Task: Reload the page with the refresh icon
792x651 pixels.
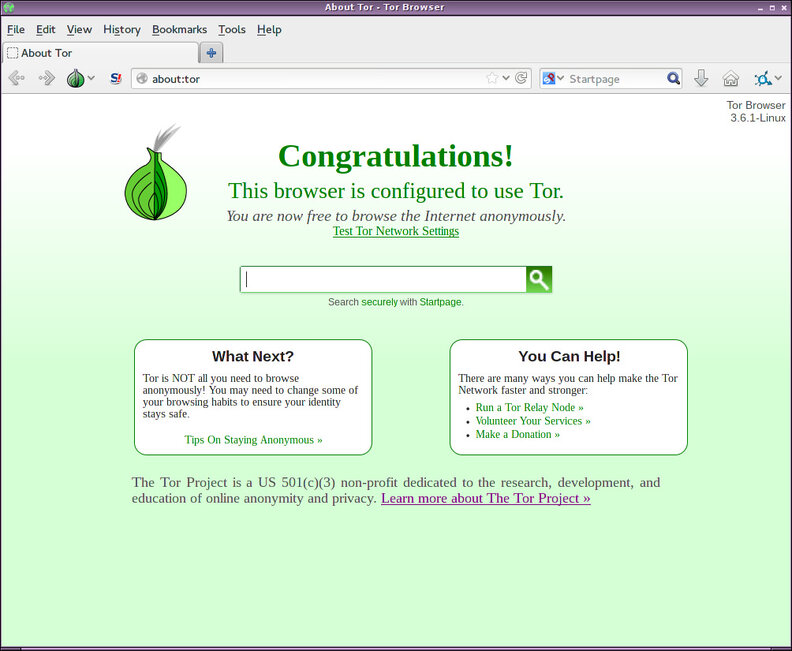Action: pos(521,78)
